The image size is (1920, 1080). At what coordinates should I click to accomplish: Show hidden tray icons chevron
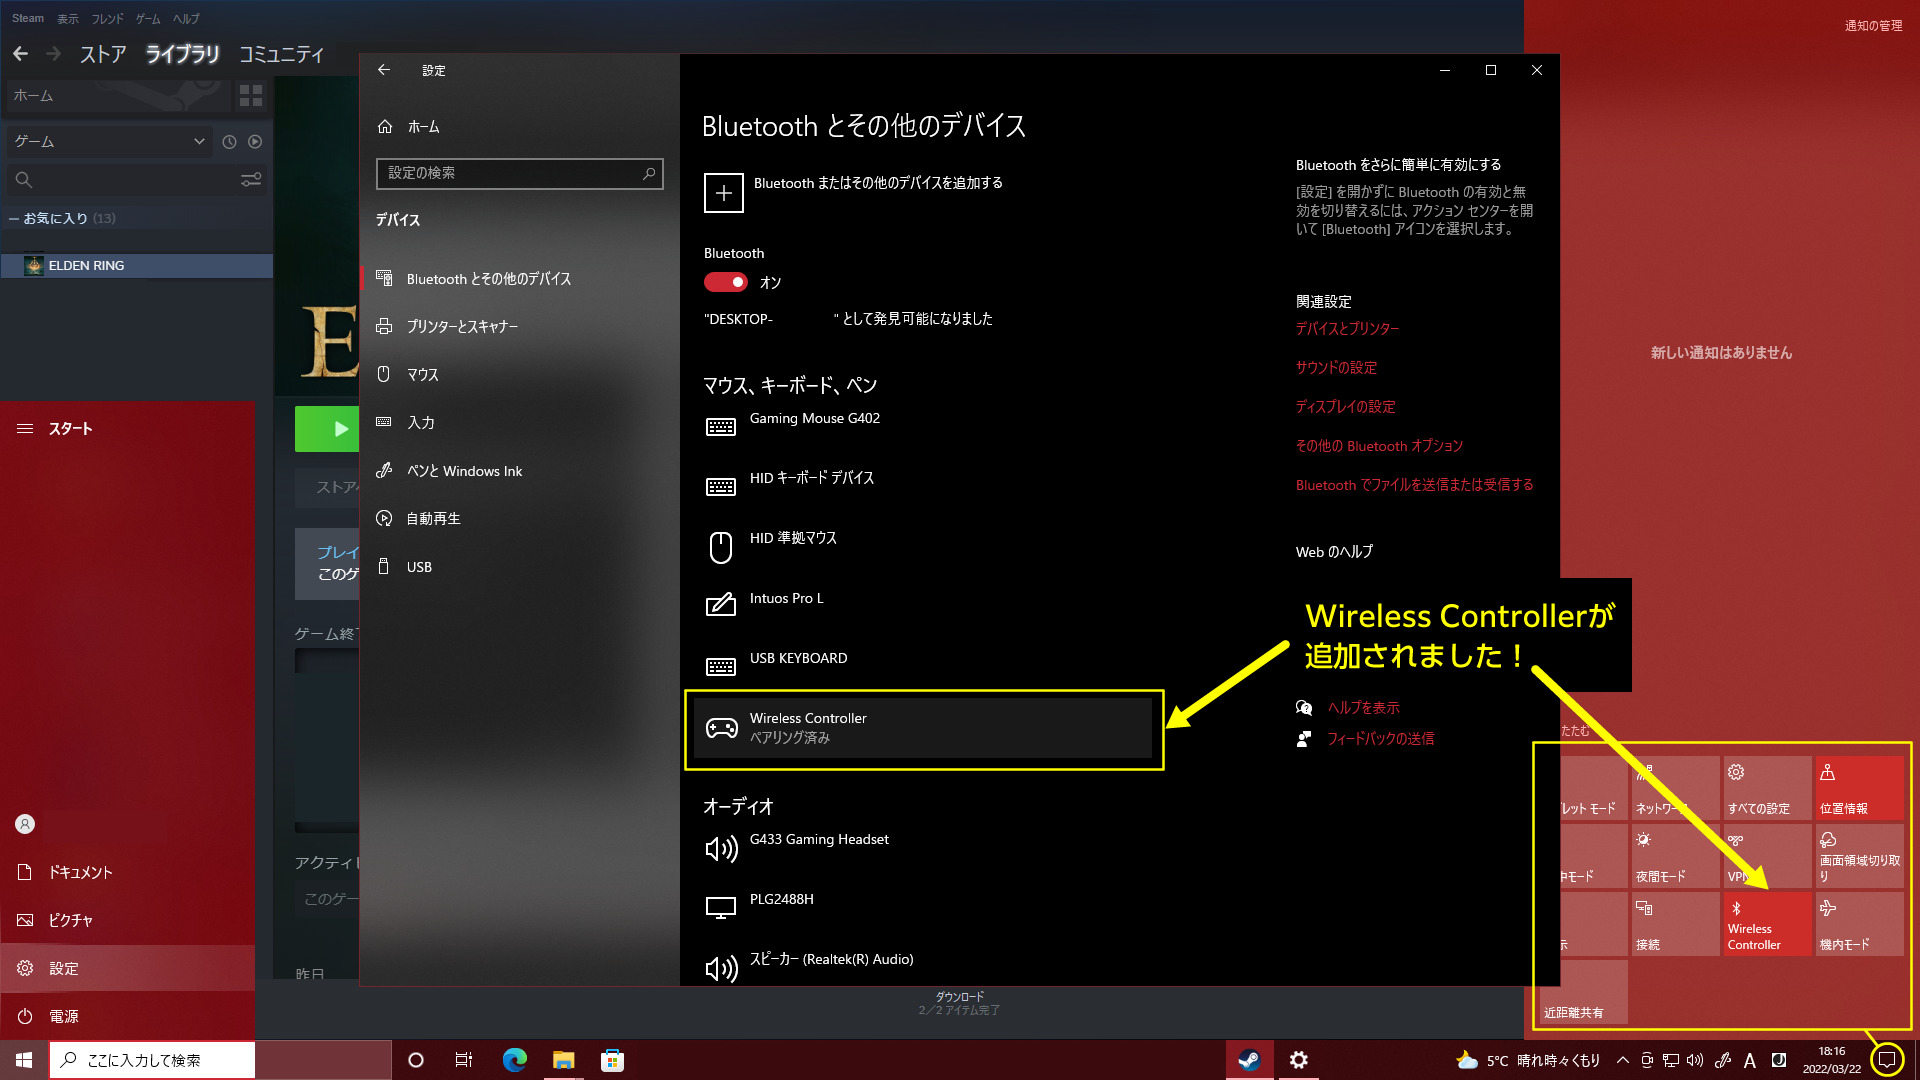click(1622, 1060)
